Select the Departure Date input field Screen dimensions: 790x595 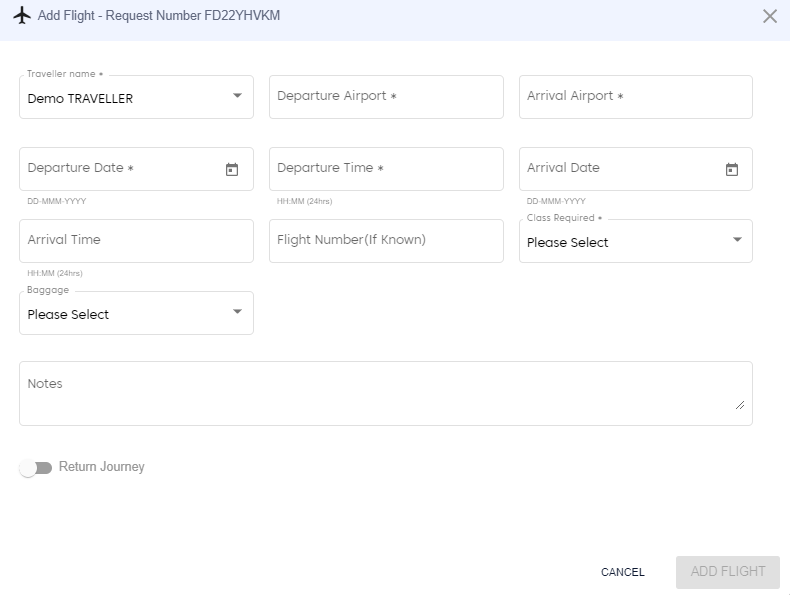pyautogui.click(x=120, y=169)
